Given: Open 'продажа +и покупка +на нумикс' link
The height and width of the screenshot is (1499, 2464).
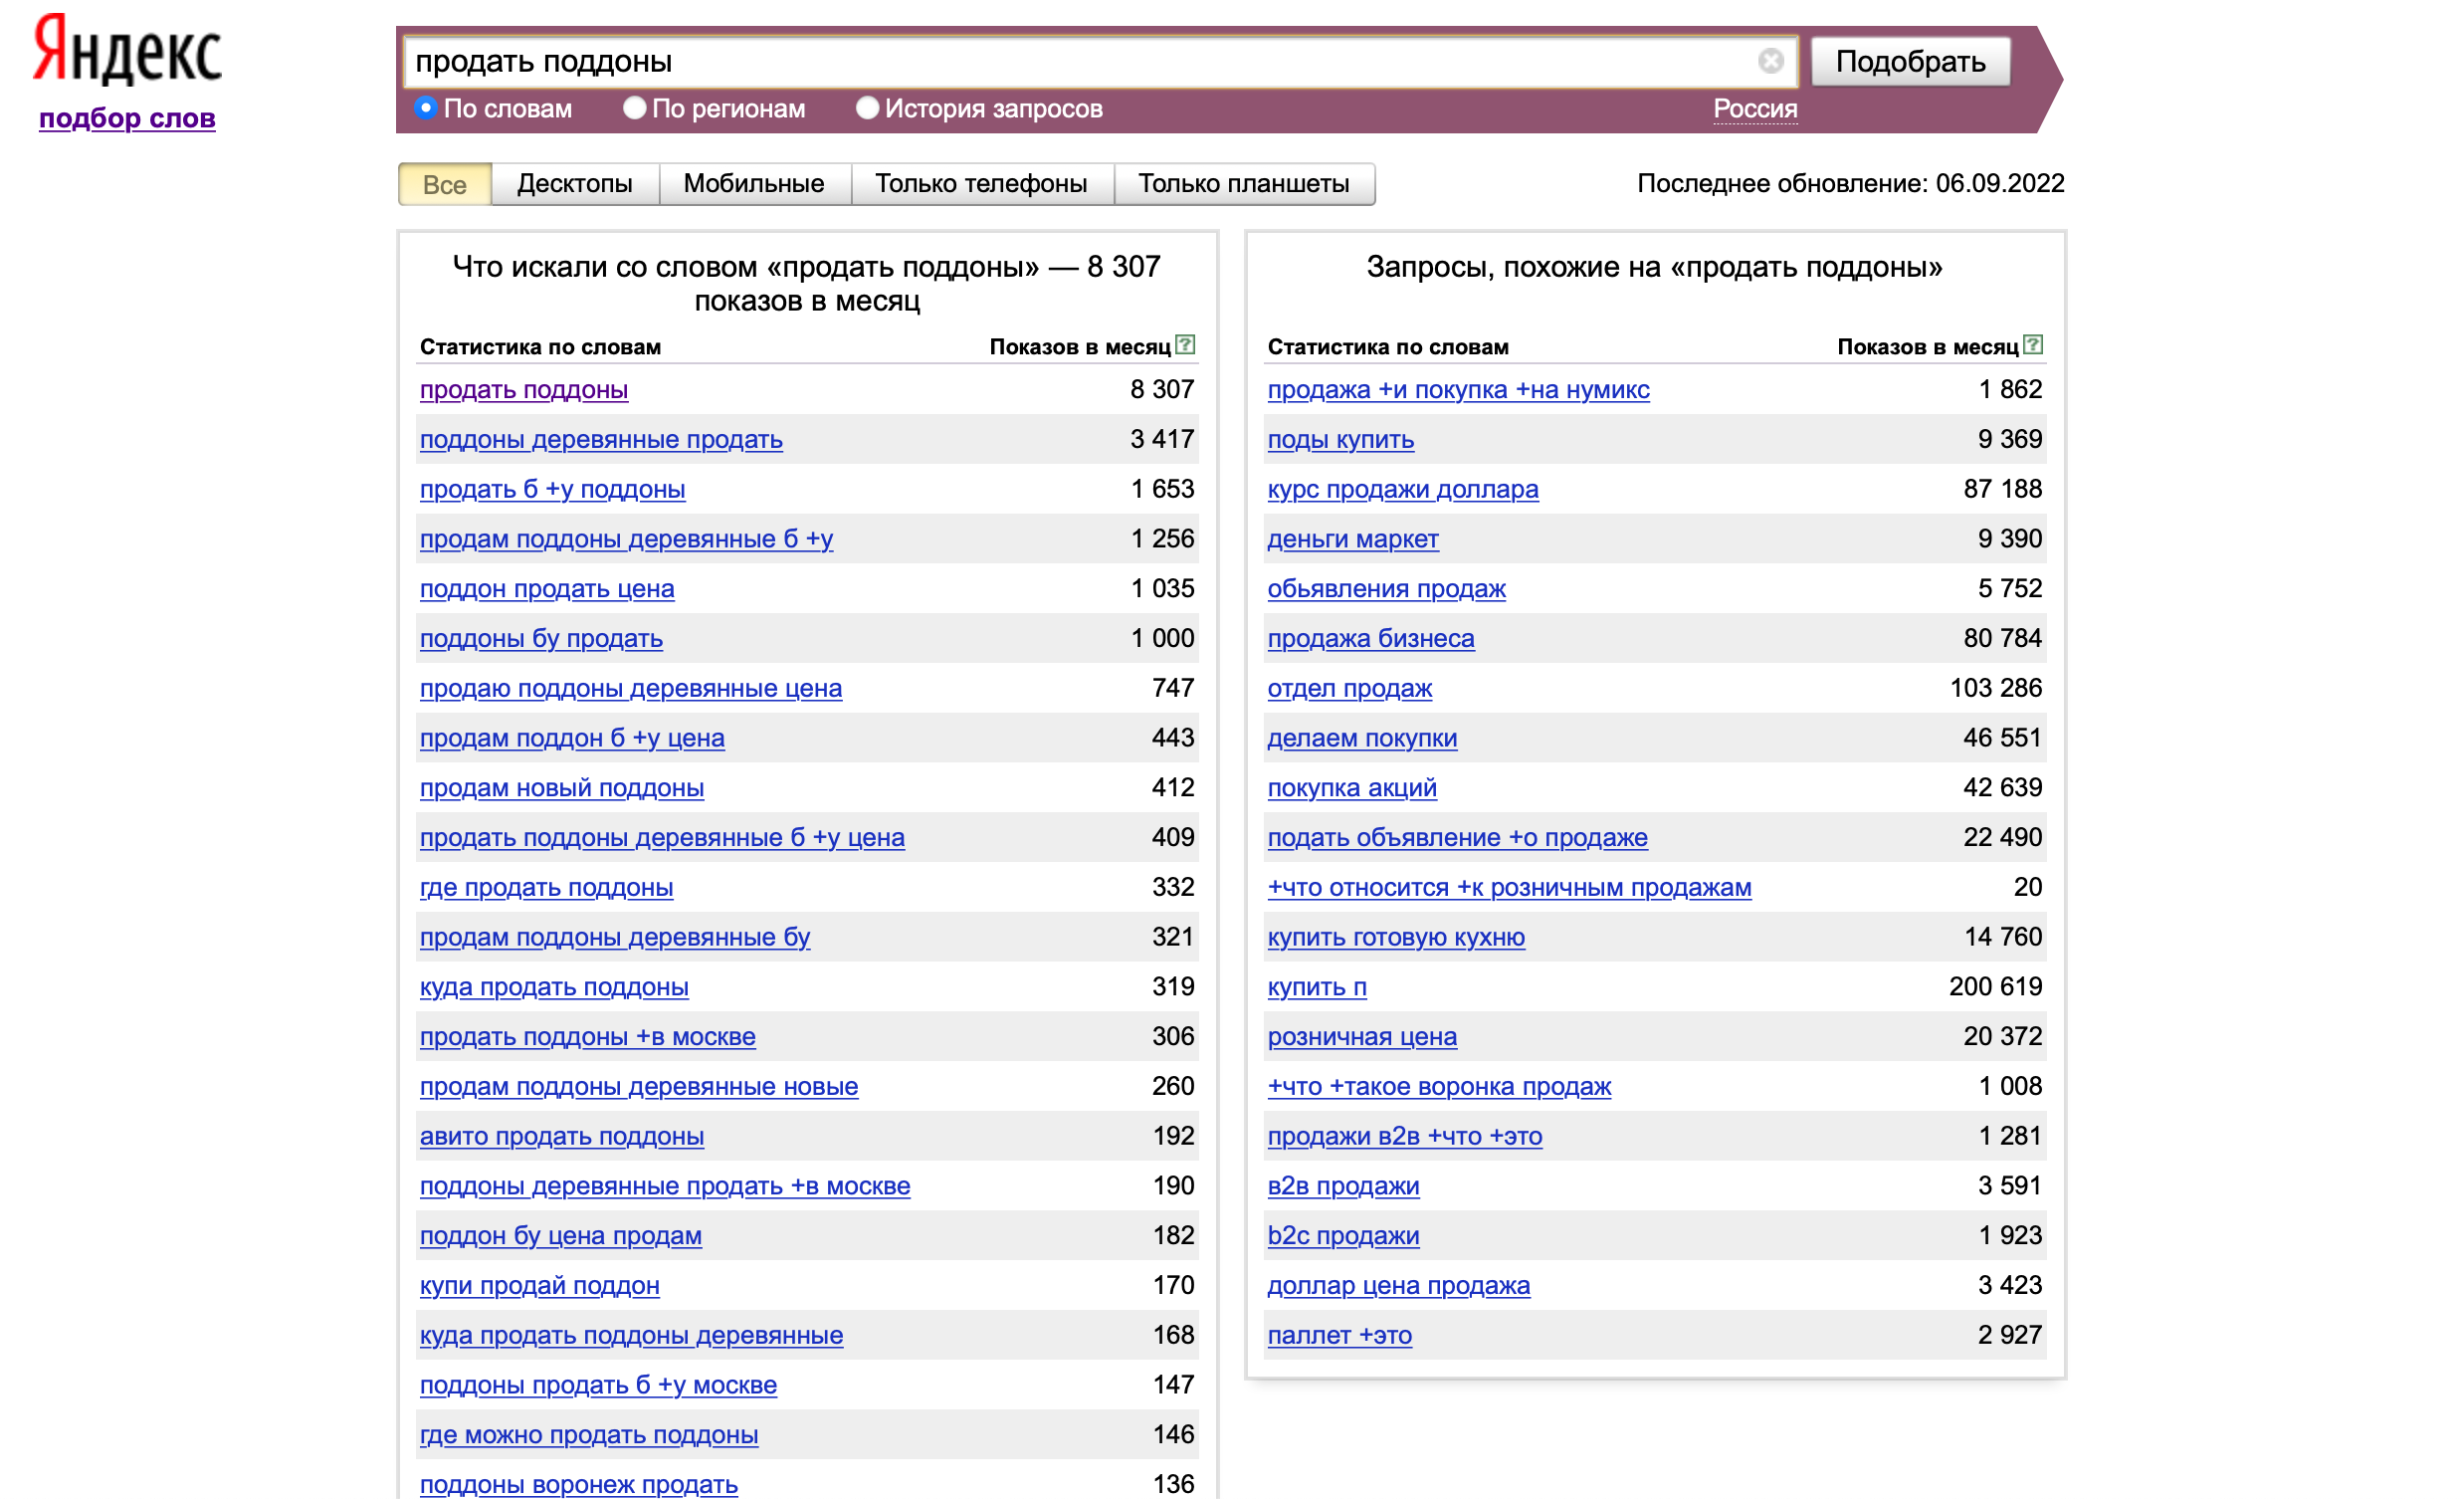Looking at the screenshot, I should 1459,390.
